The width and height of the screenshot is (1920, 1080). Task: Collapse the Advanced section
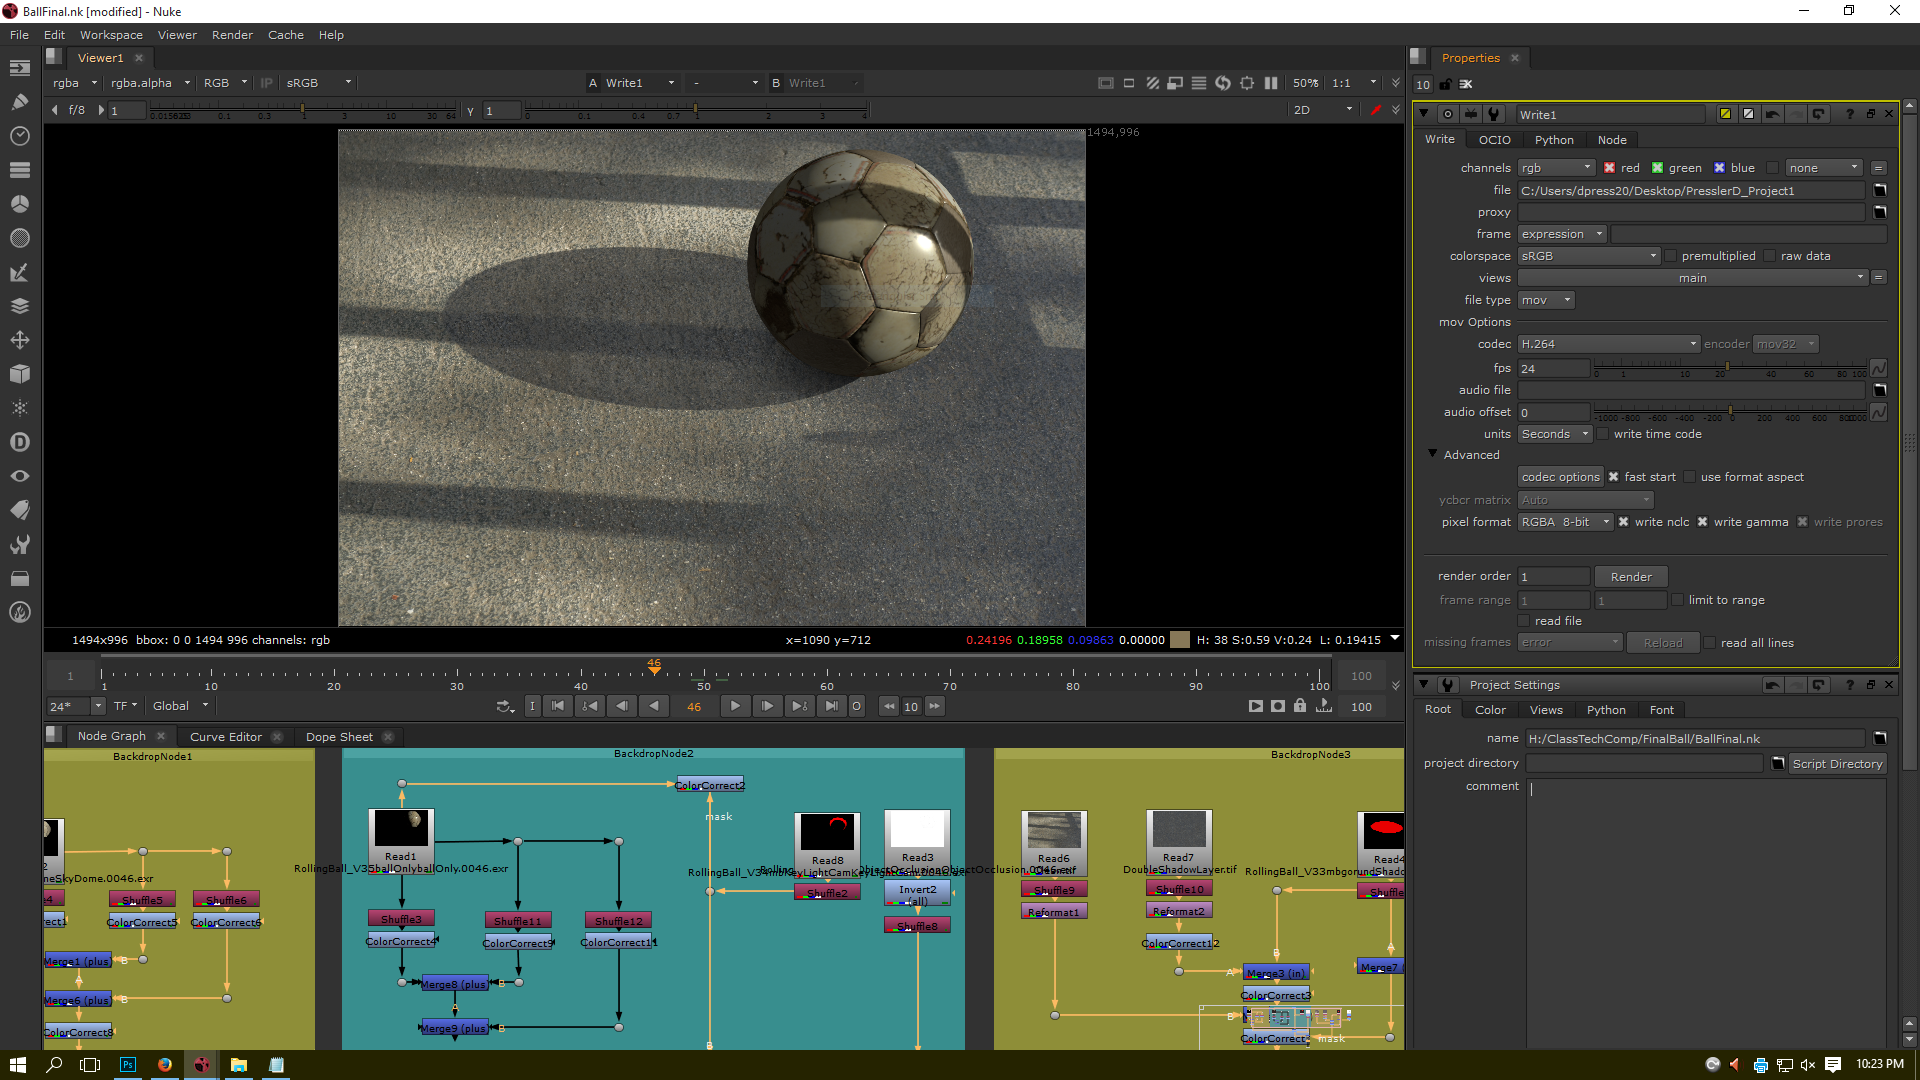[x=1432, y=454]
